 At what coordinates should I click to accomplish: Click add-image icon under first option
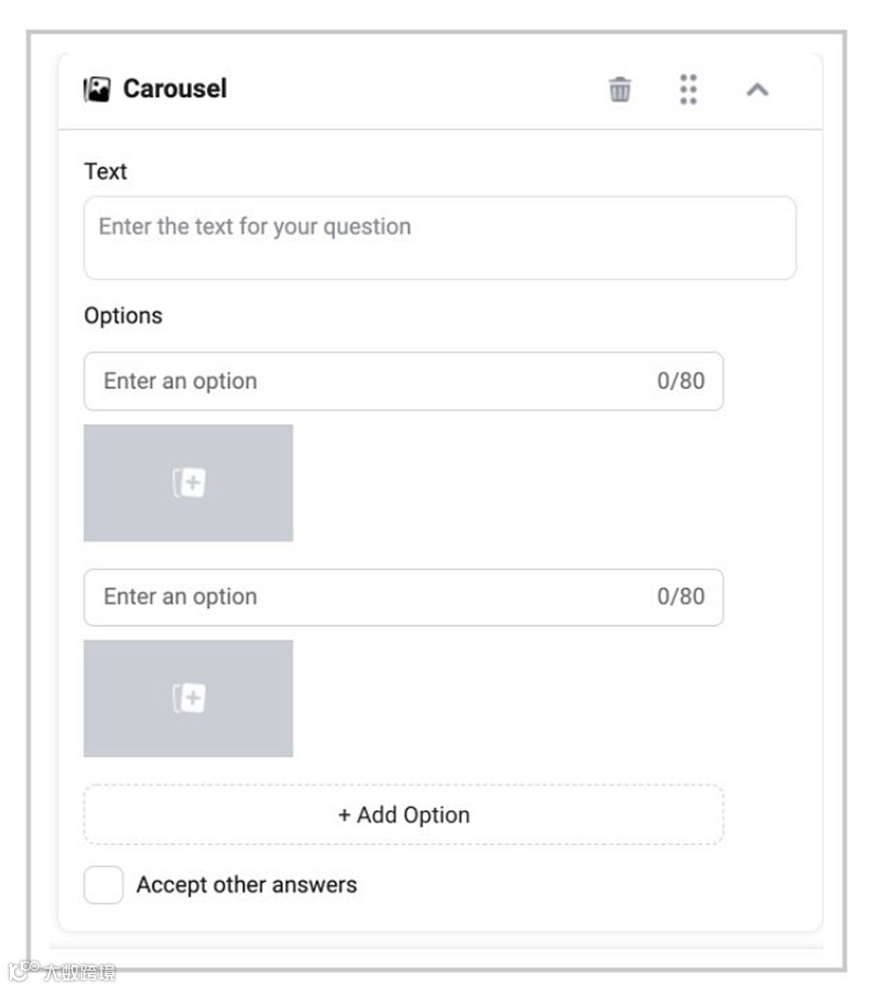pyautogui.click(x=188, y=483)
